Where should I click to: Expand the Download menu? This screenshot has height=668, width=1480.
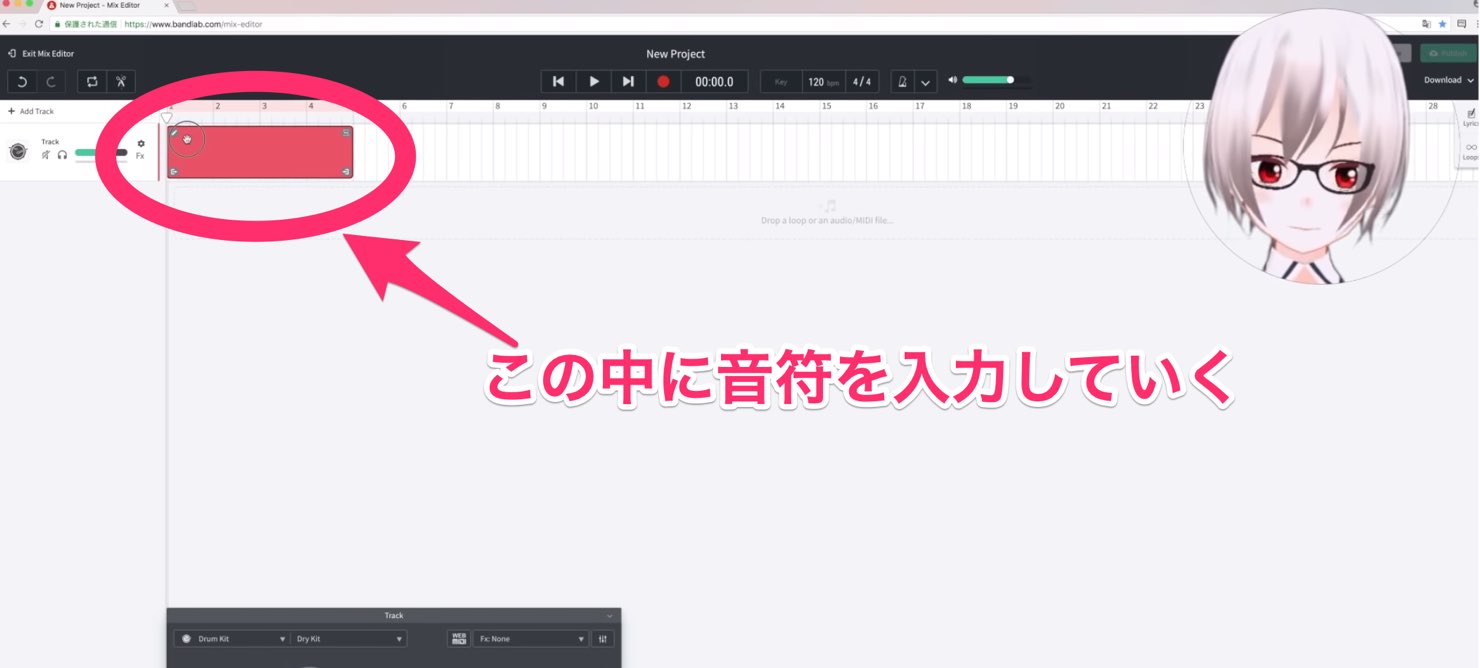click(1449, 80)
